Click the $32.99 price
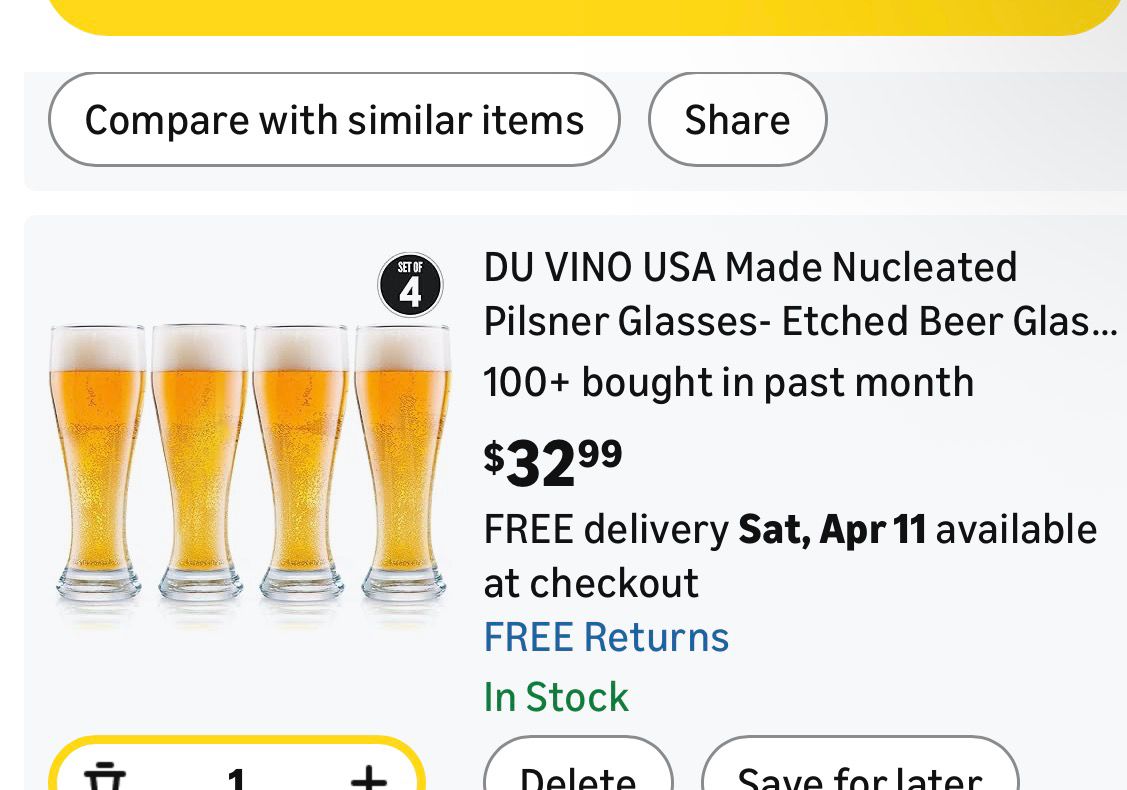This screenshot has height=790, width=1127. (x=553, y=462)
